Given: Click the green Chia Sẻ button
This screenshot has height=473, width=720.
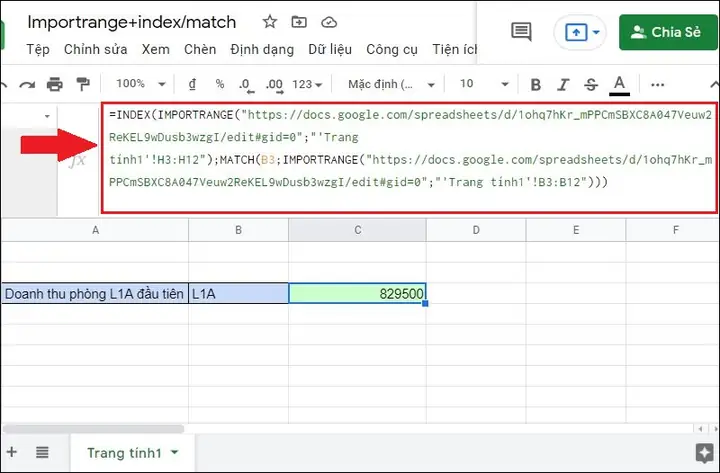Looking at the screenshot, I should pos(666,32).
